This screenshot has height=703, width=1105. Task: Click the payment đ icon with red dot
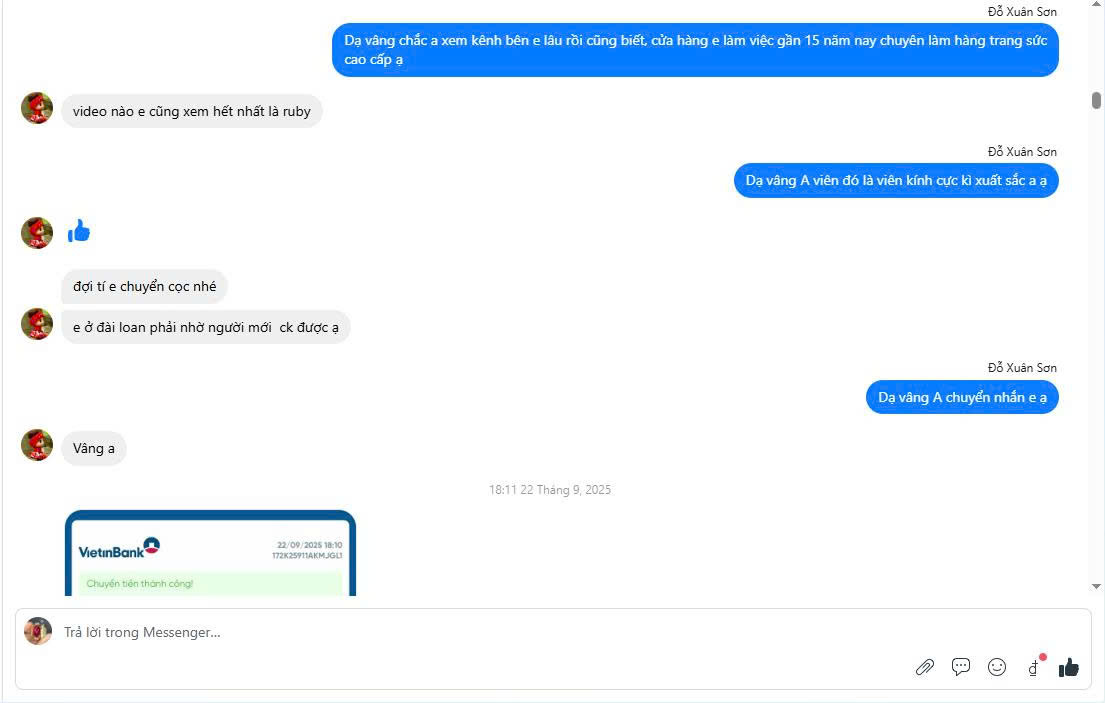pyautogui.click(x=1035, y=666)
